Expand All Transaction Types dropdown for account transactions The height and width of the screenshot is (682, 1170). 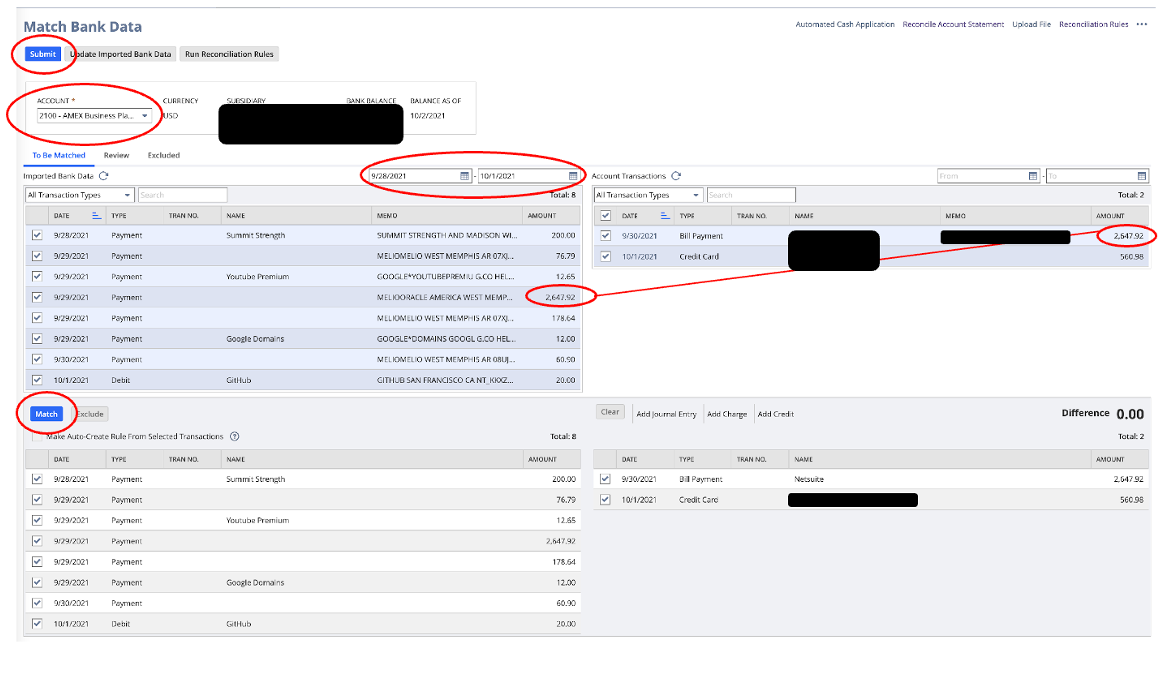pos(648,195)
